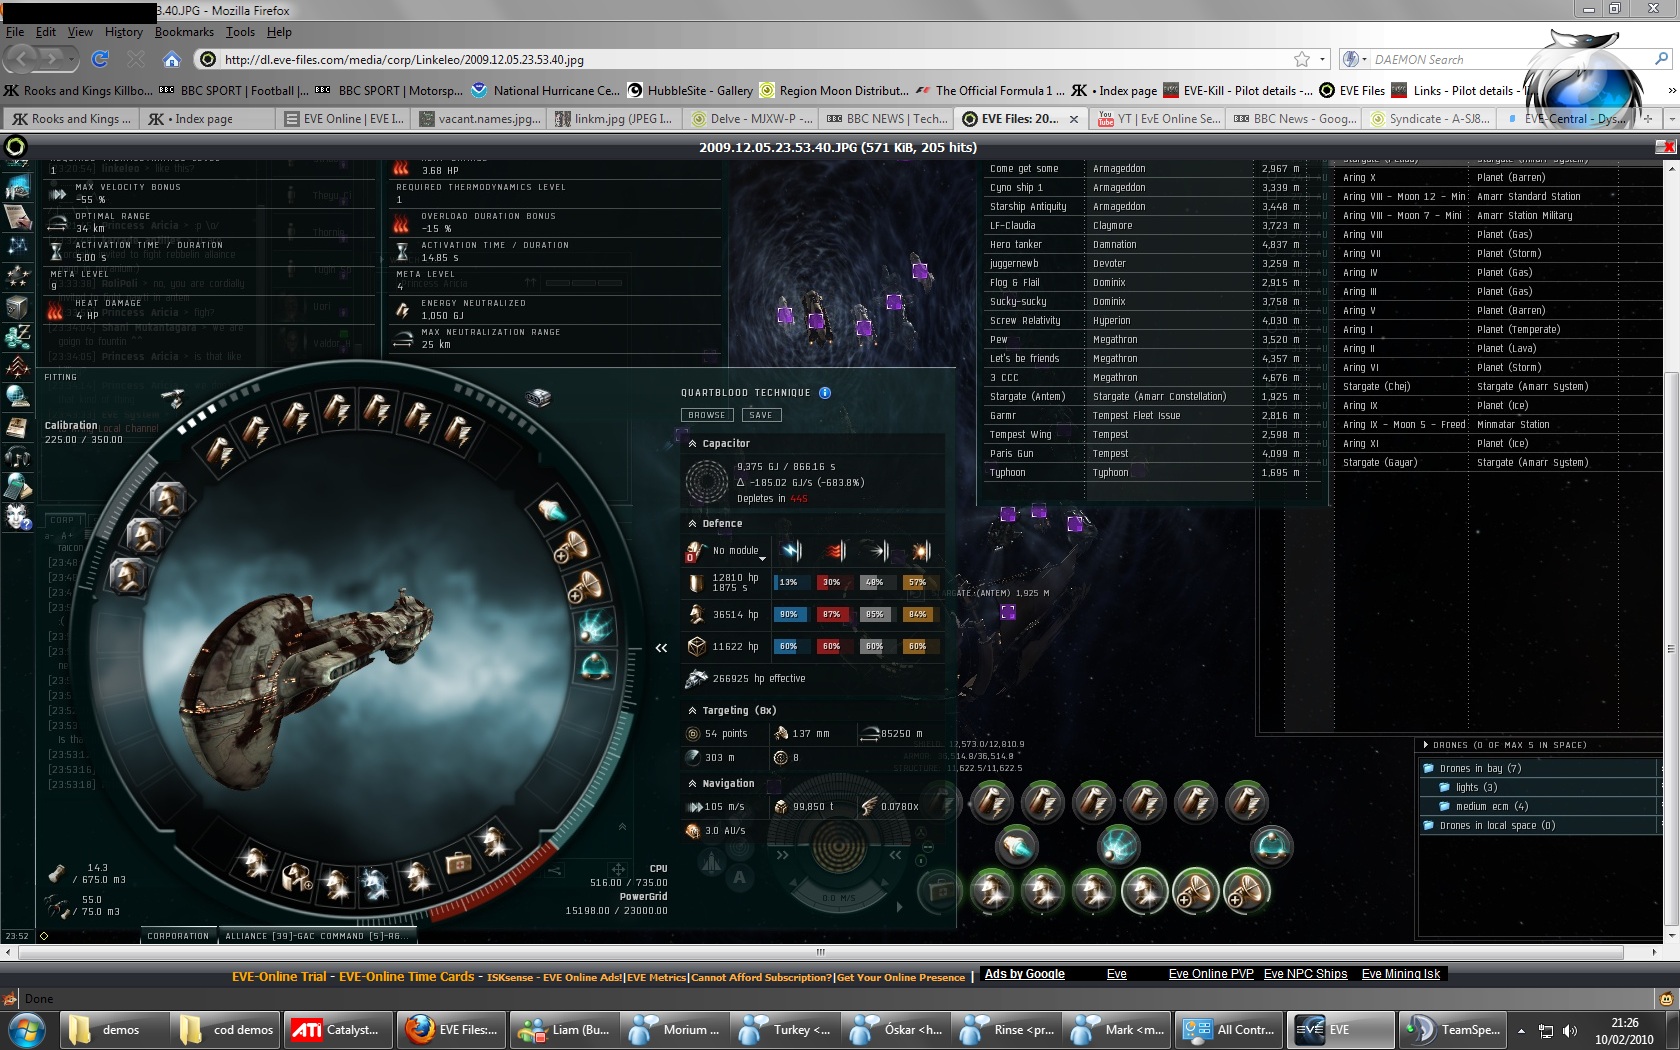Reload the current page
The width and height of the screenshot is (1680, 1050).
pos(100,59)
